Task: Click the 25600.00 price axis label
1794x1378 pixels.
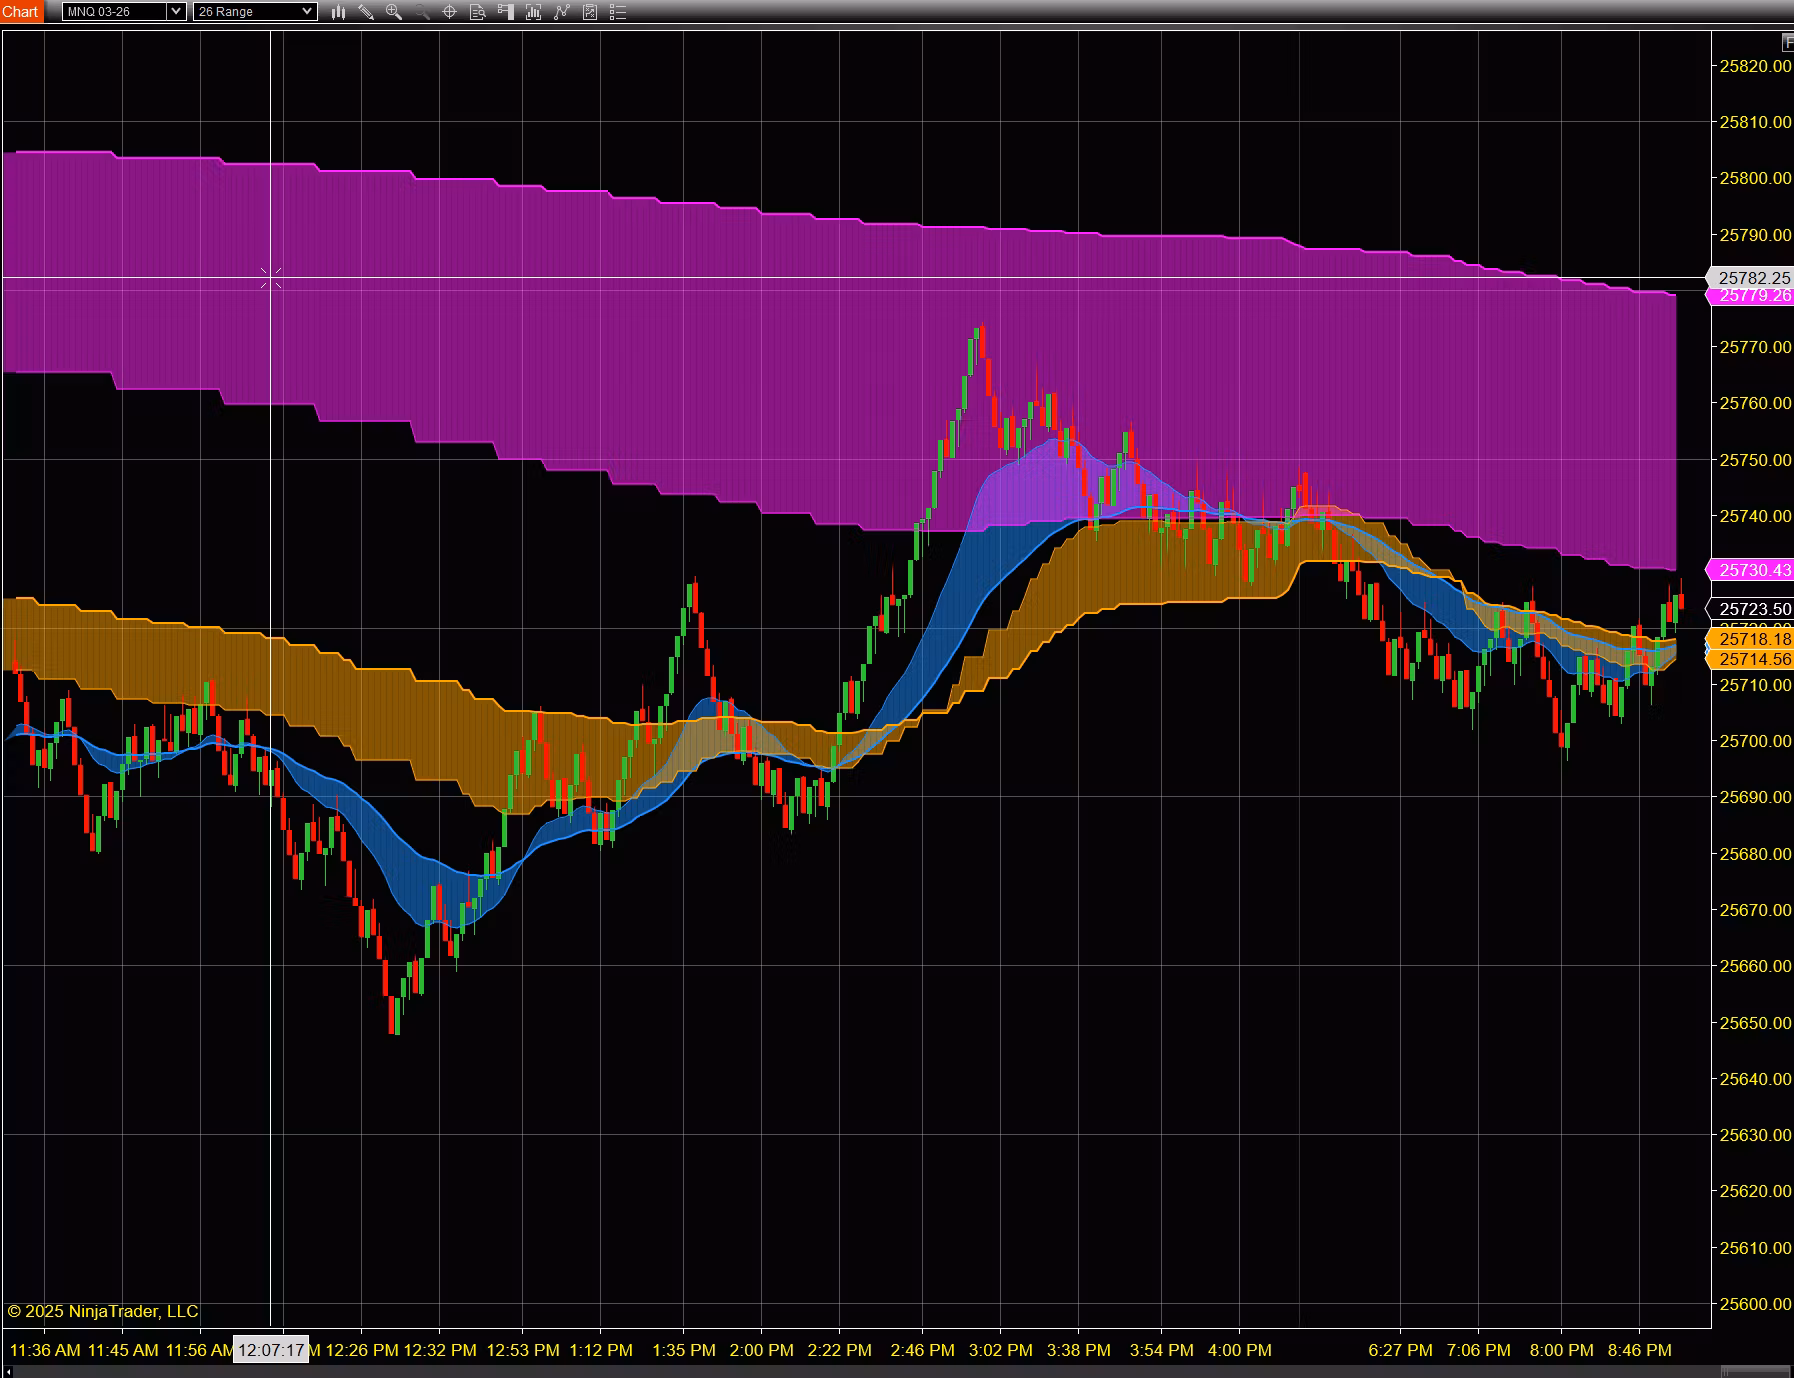Action: pyautogui.click(x=1755, y=1304)
